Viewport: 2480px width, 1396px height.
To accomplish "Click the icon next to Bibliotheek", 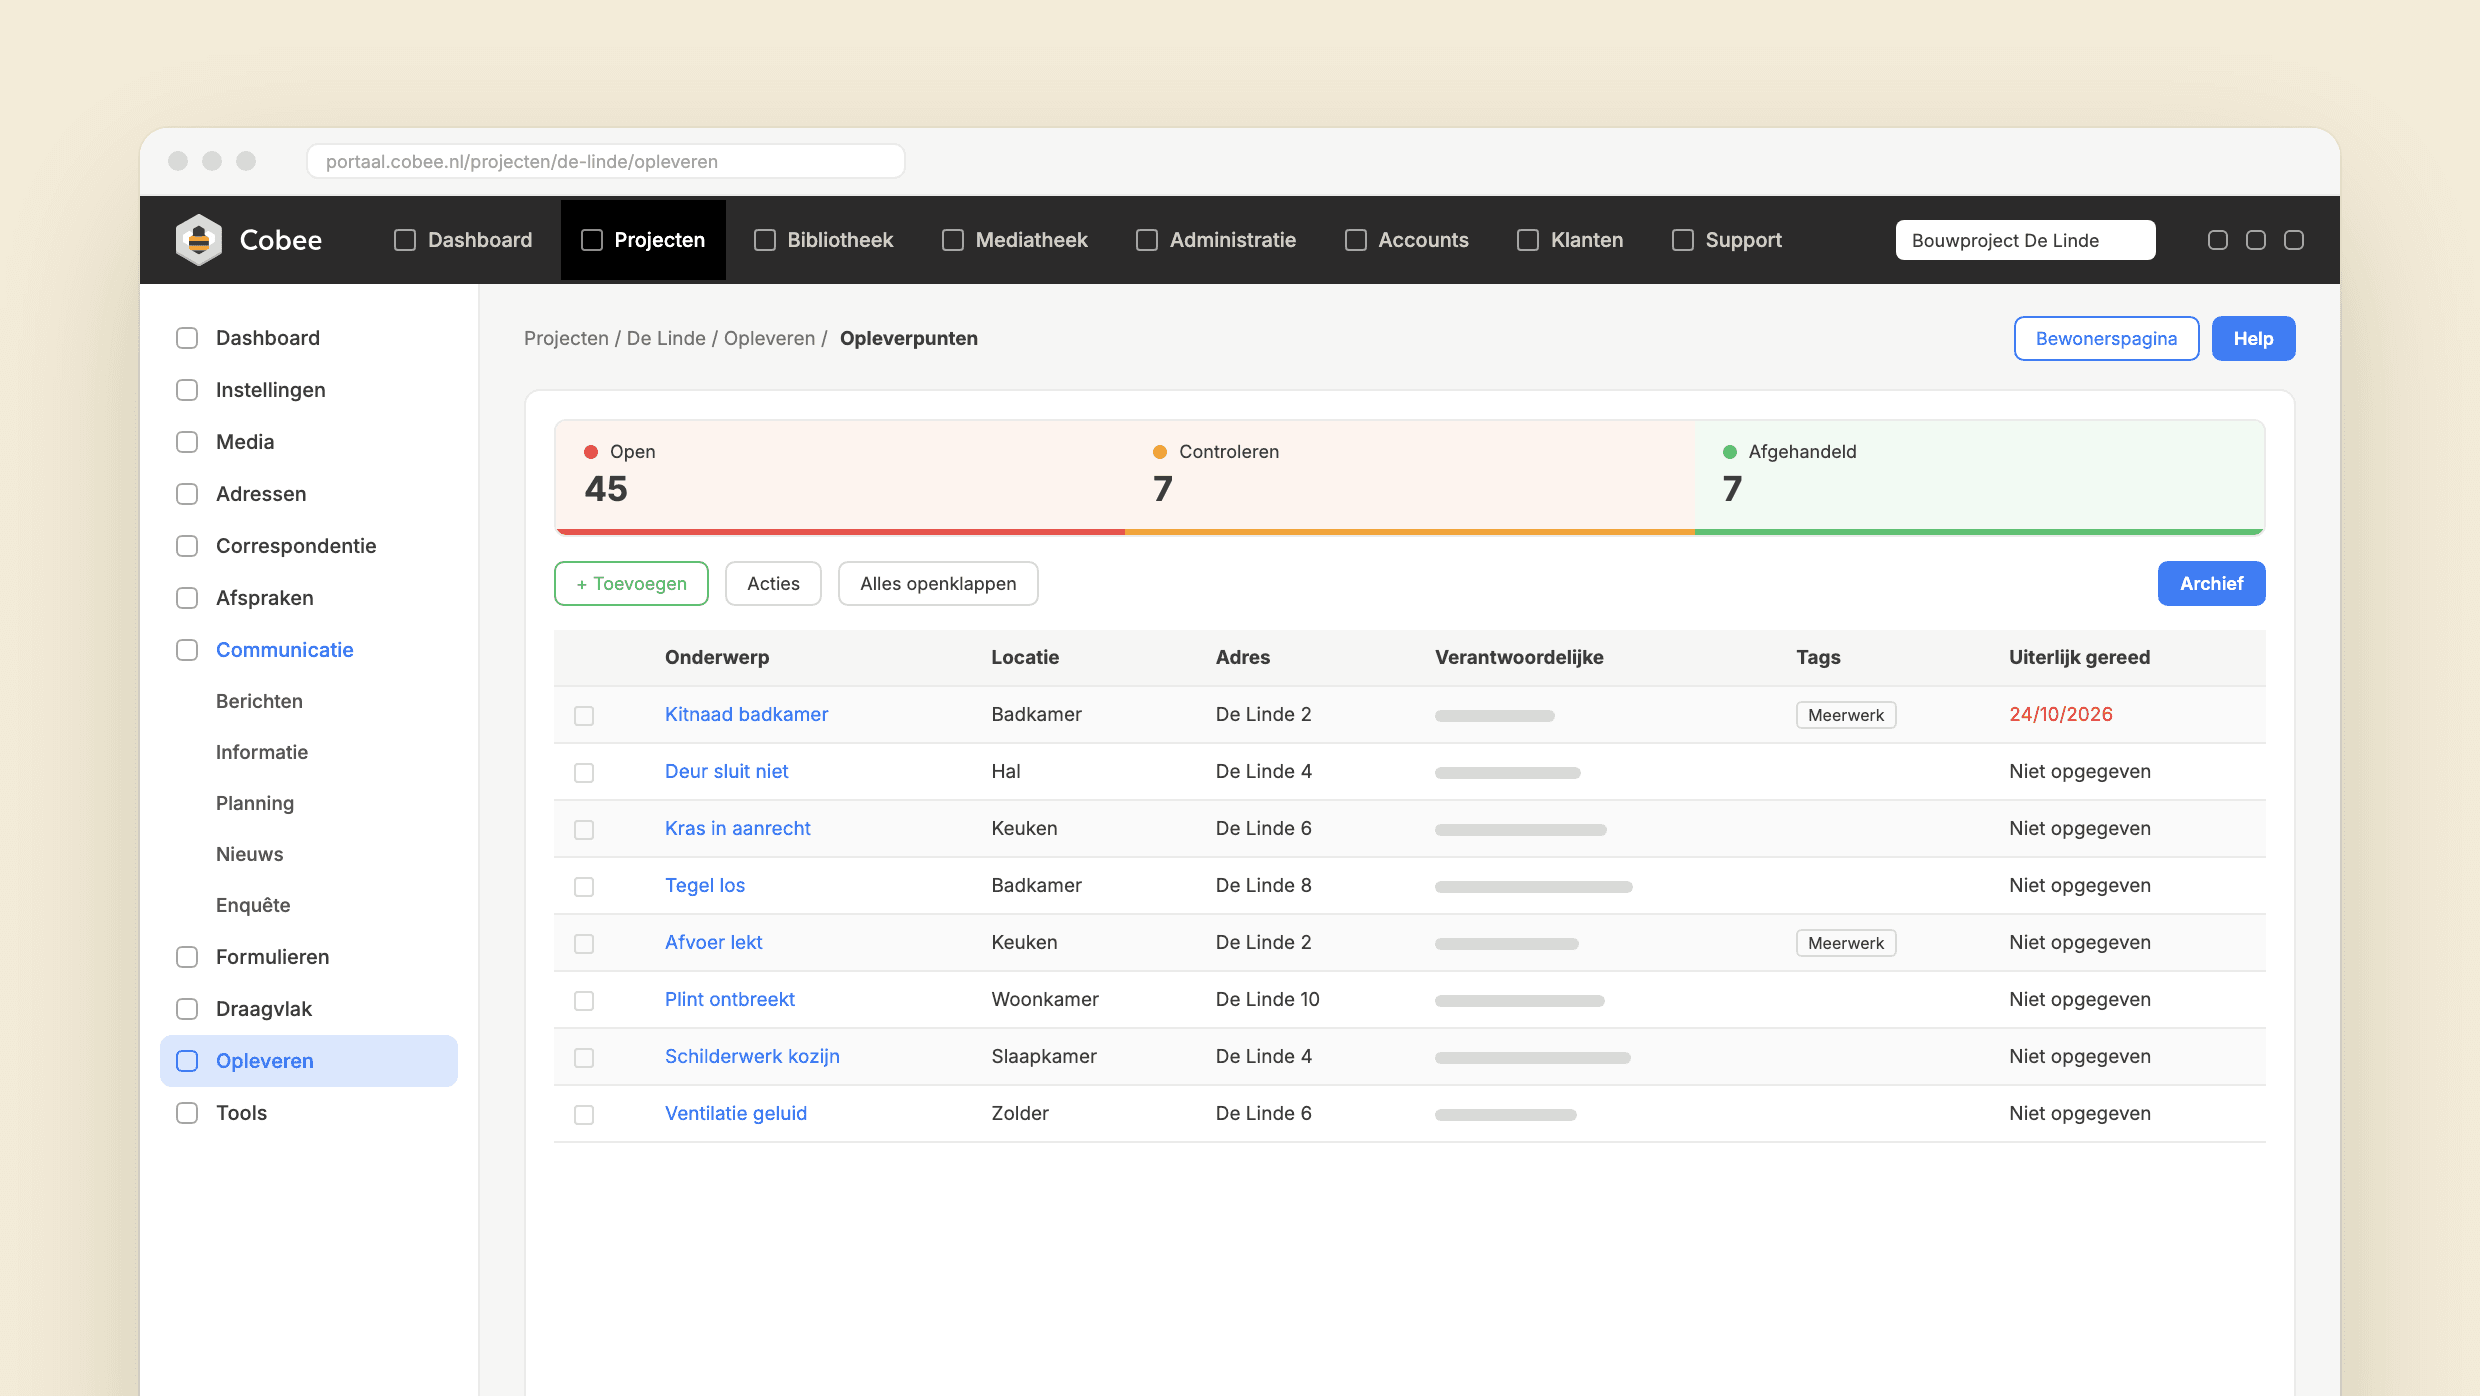I will click(x=765, y=240).
